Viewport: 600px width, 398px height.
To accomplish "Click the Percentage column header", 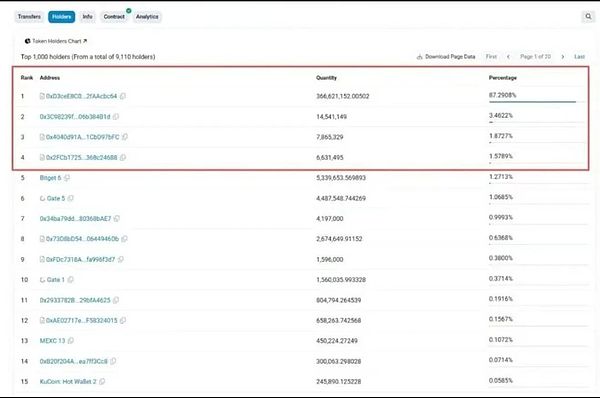I will pos(503,78).
